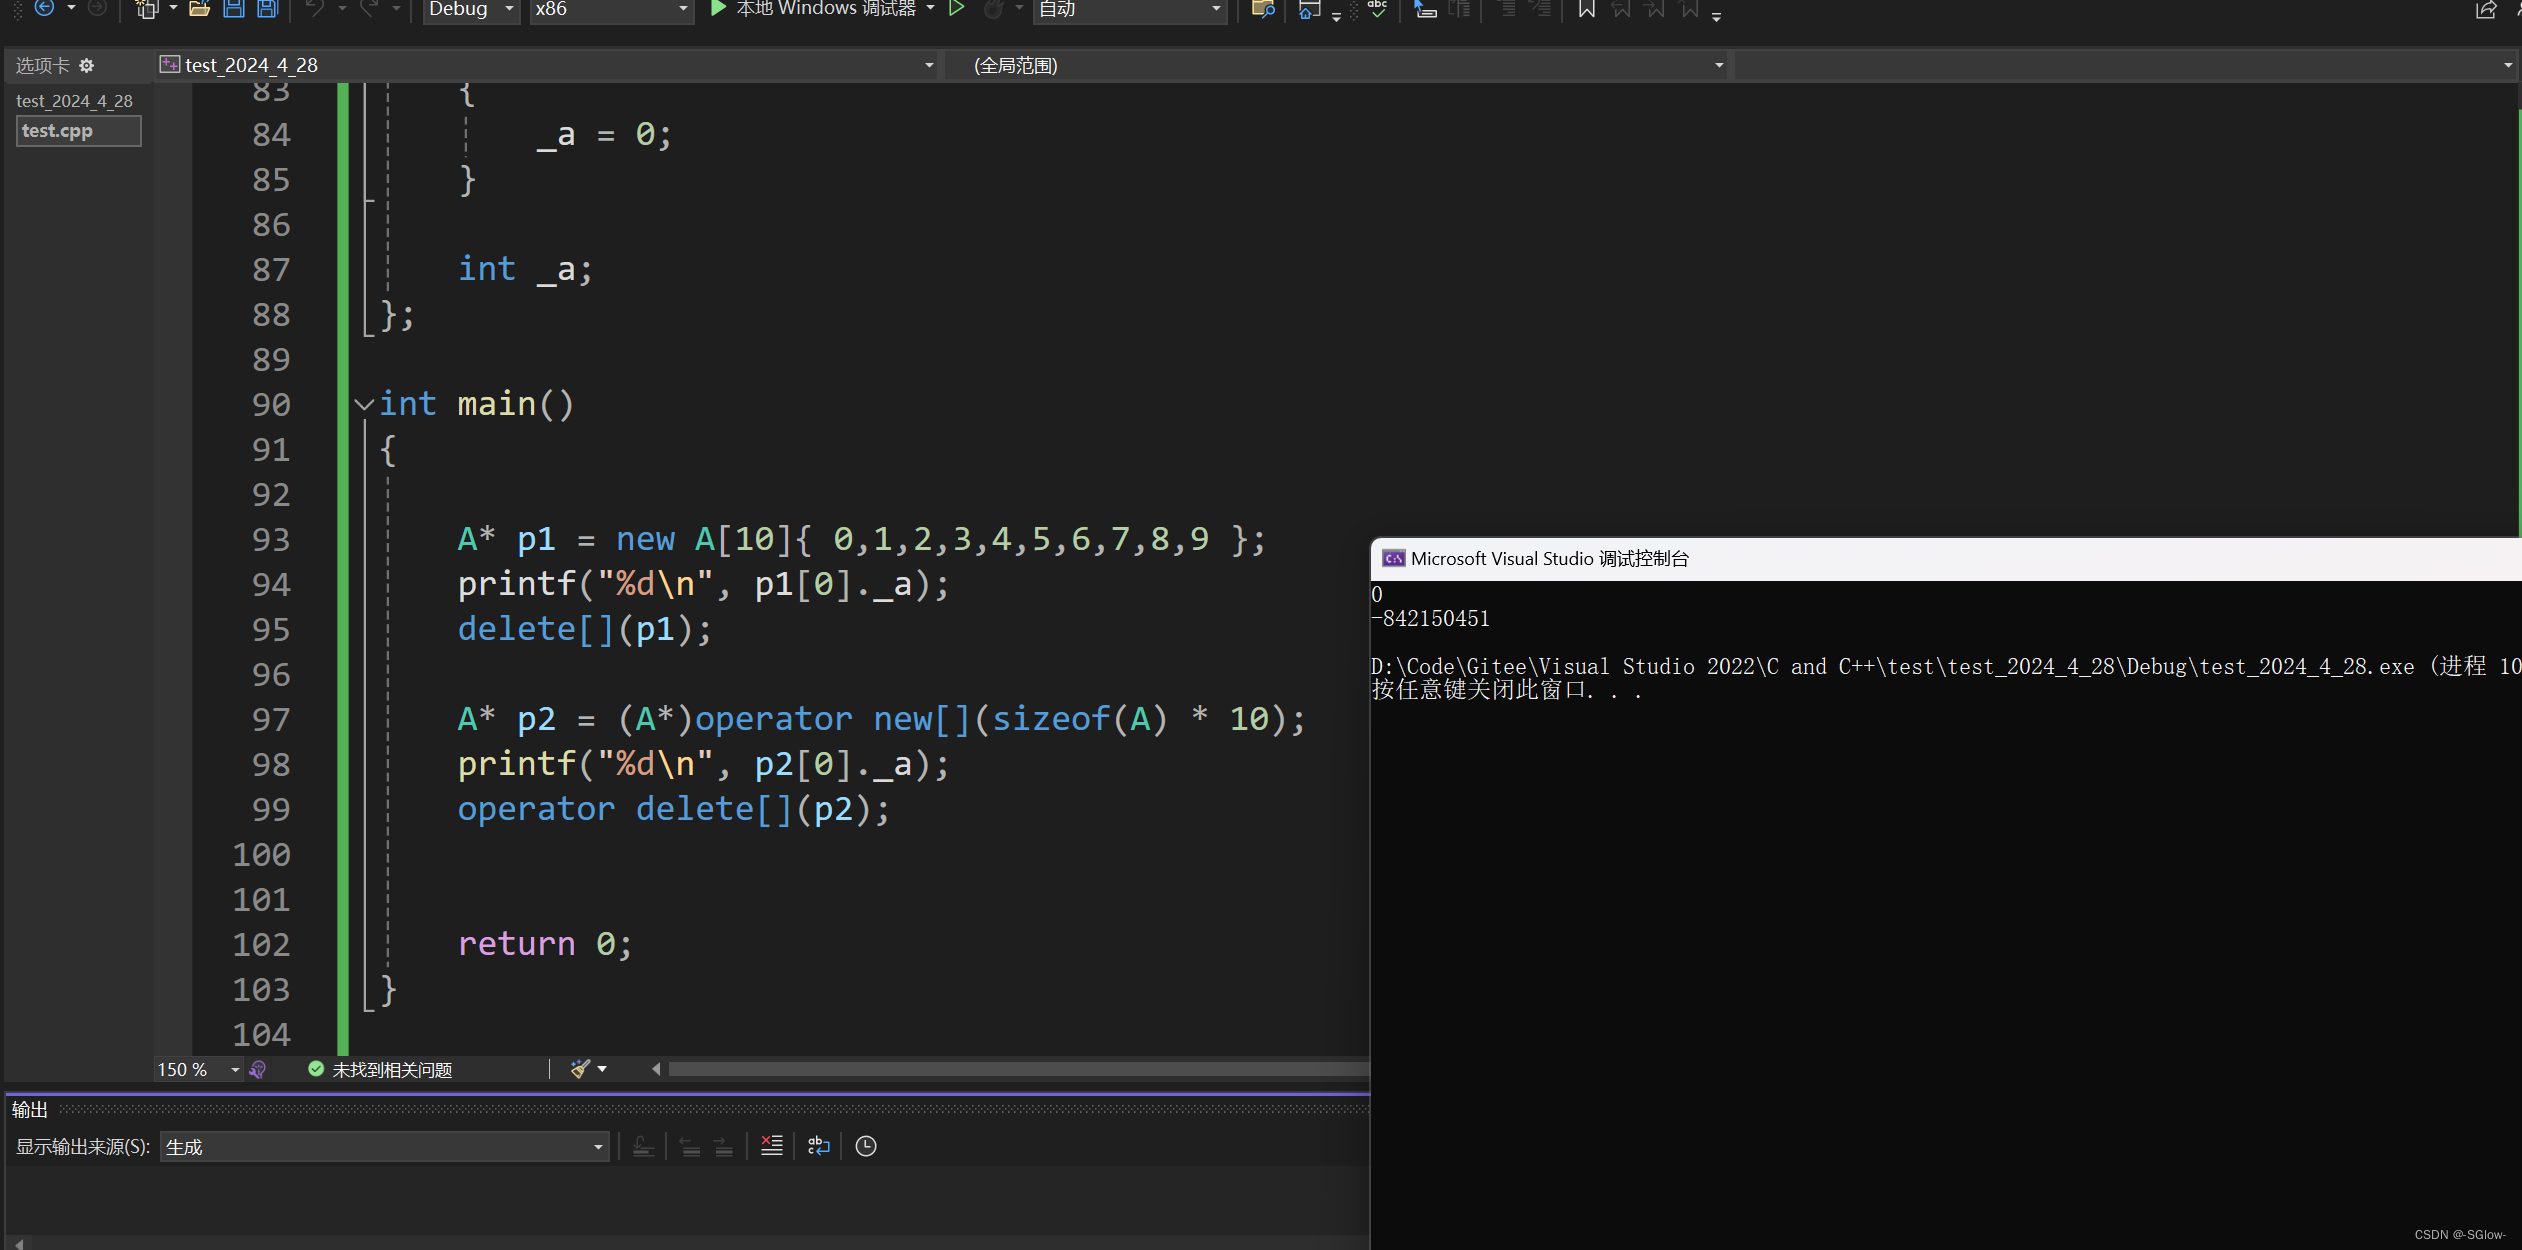Click the find in files icon
The image size is (2522, 1250).
(1262, 10)
